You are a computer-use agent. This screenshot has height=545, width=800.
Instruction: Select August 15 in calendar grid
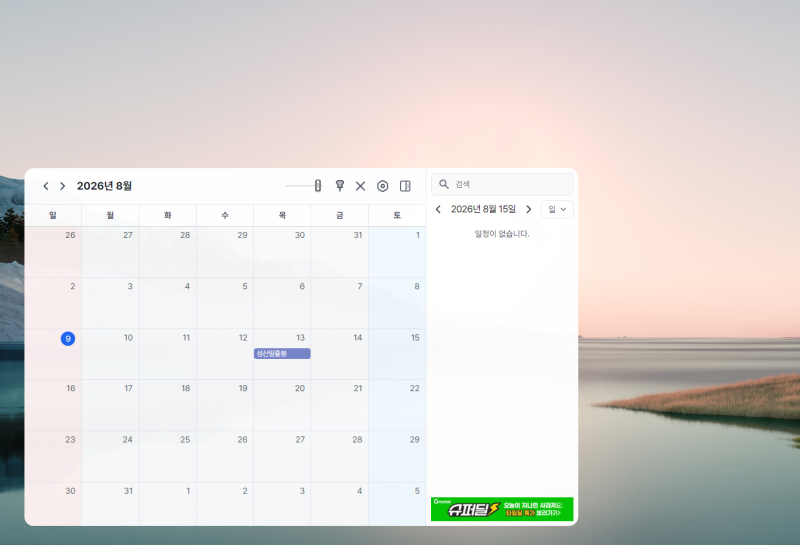click(x=397, y=354)
